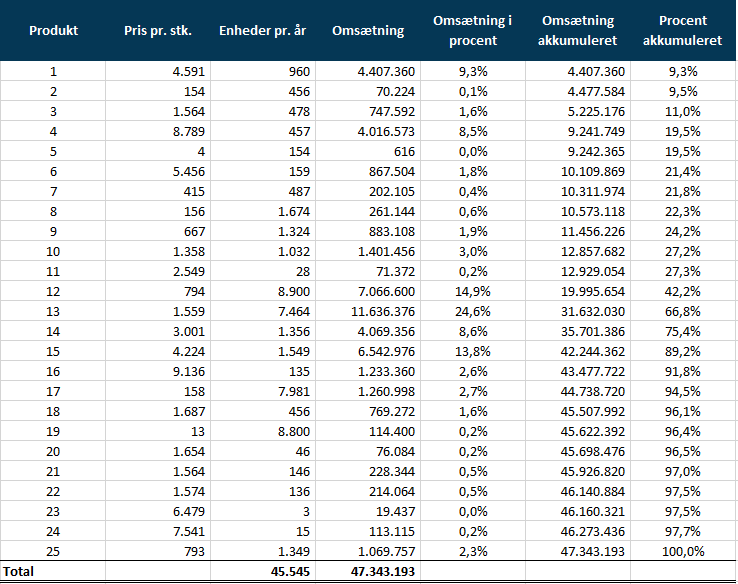Select accumulated percent 9,5%

(x=682, y=91)
